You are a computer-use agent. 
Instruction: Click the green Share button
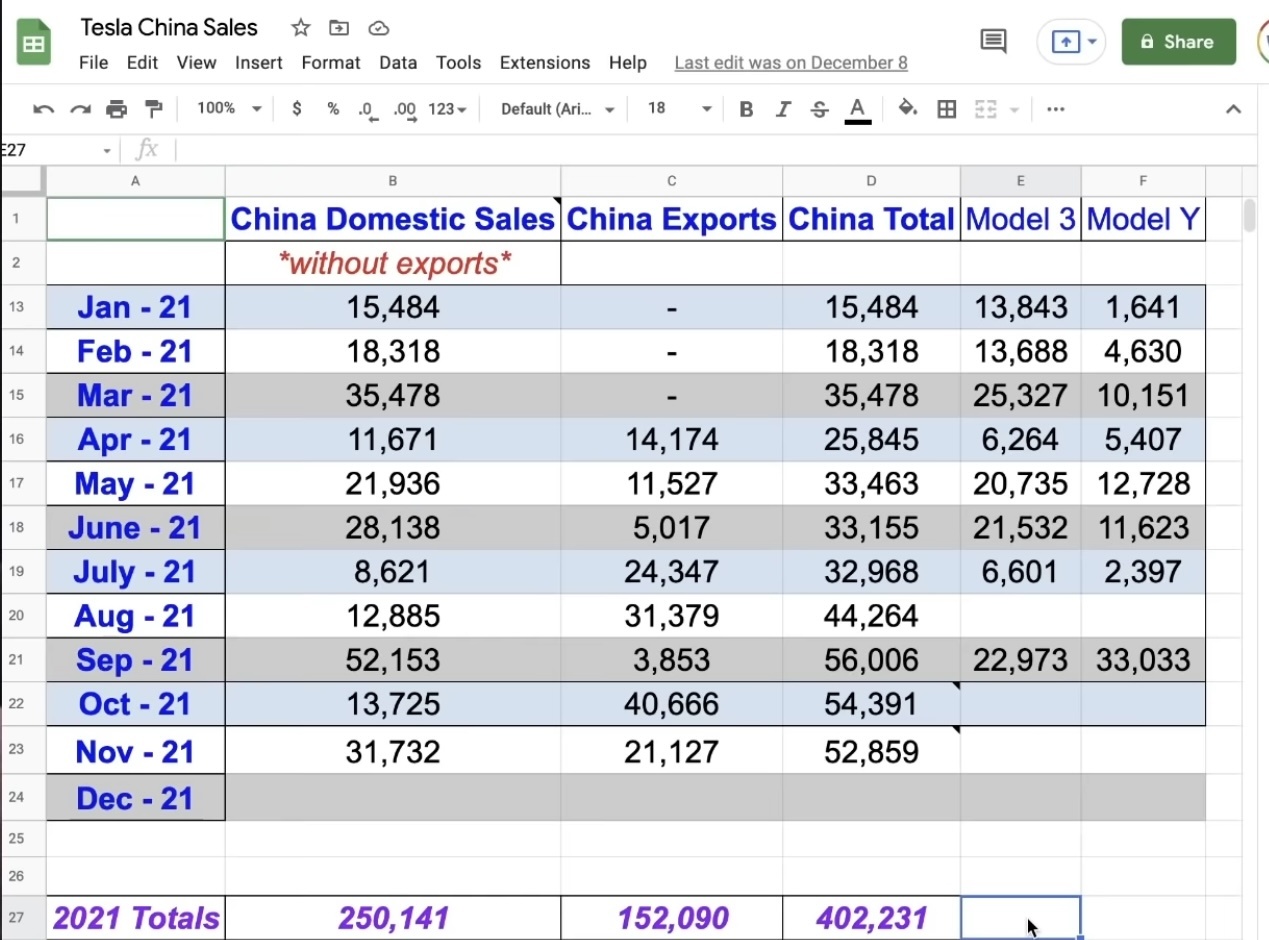pos(1178,42)
